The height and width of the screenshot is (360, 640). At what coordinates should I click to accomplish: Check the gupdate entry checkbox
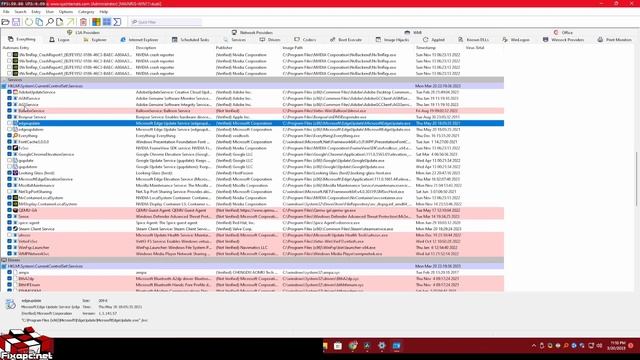pyautogui.click(x=9, y=160)
